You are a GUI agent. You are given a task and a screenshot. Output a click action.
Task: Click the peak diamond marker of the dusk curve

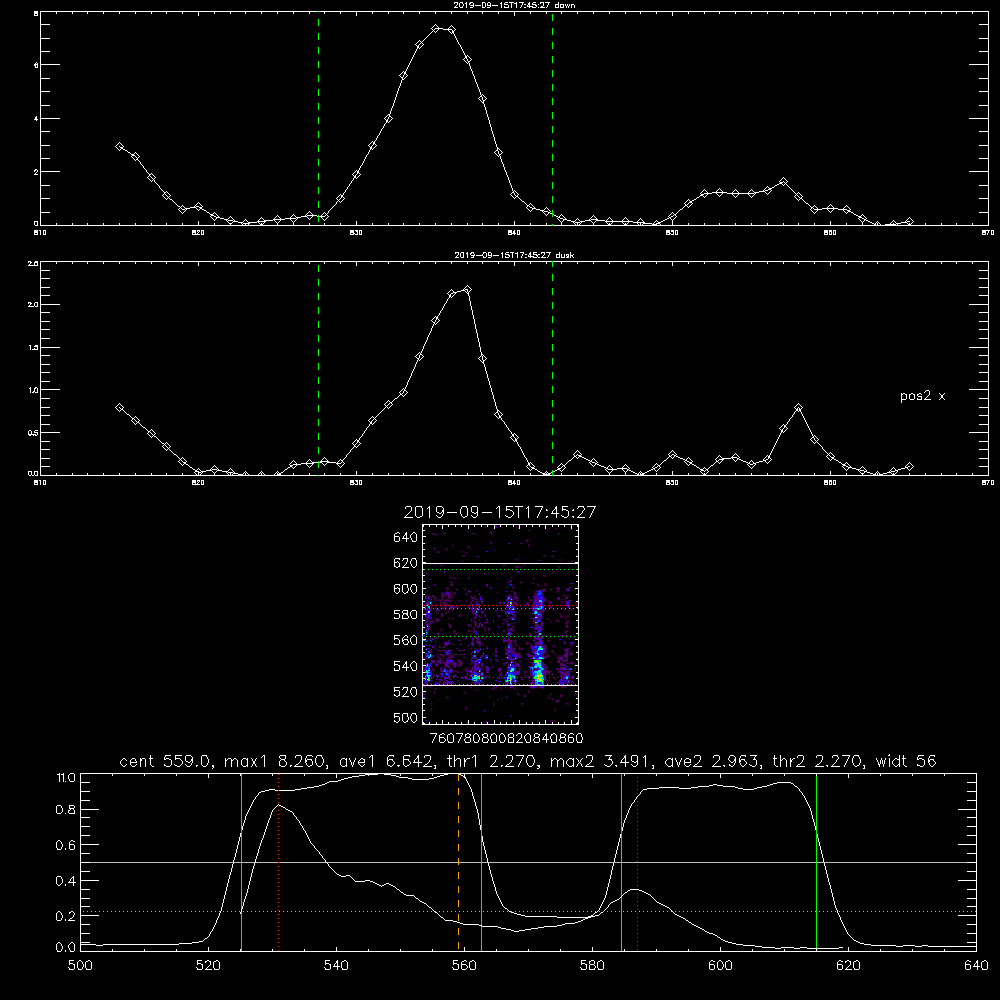click(x=467, y=290)
